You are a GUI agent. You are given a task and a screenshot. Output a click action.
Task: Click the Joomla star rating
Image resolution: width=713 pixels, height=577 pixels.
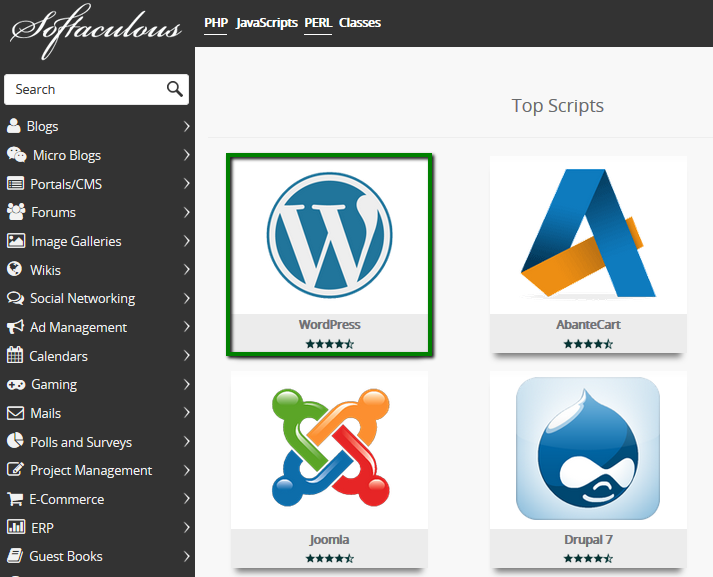point(329,558)
